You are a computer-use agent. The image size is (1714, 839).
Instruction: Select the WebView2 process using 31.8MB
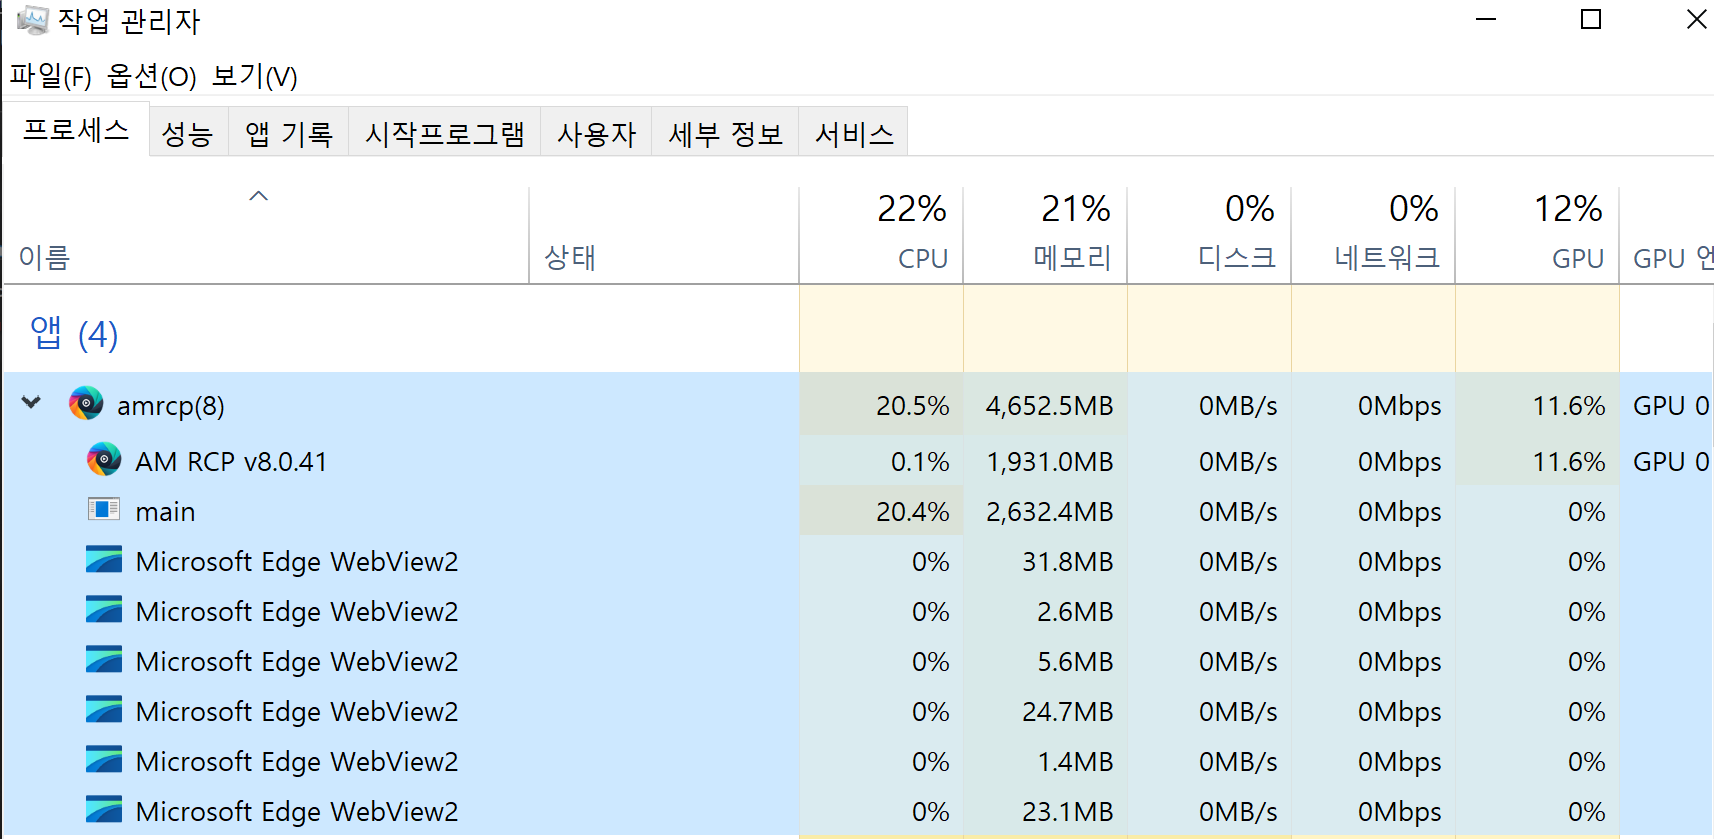tap(297, 561)
